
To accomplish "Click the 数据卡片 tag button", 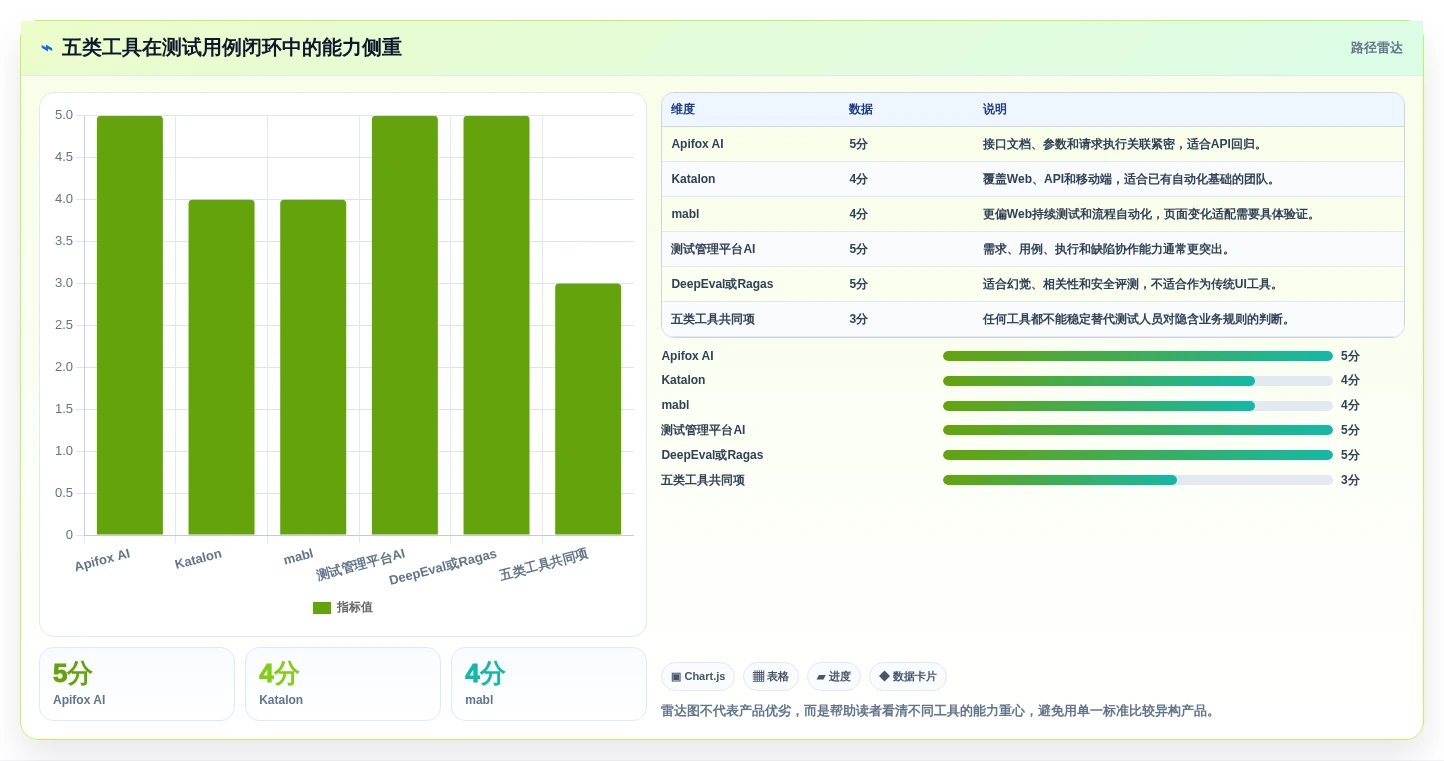I will click(x=908, y=677).
